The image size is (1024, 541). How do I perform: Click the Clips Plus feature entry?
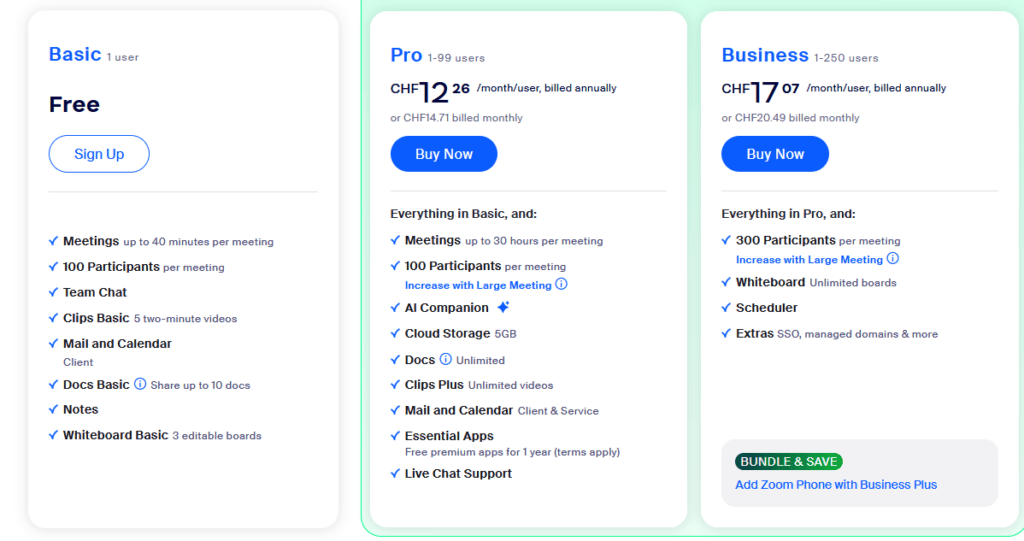tap(479, 385)
